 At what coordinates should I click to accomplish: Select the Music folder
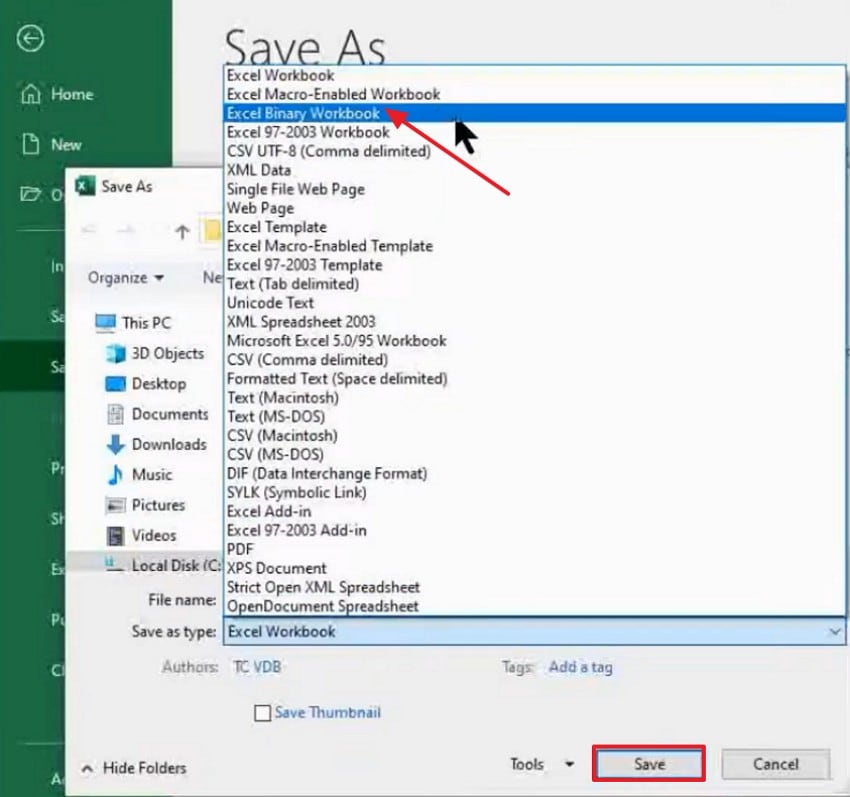(140, 475)
